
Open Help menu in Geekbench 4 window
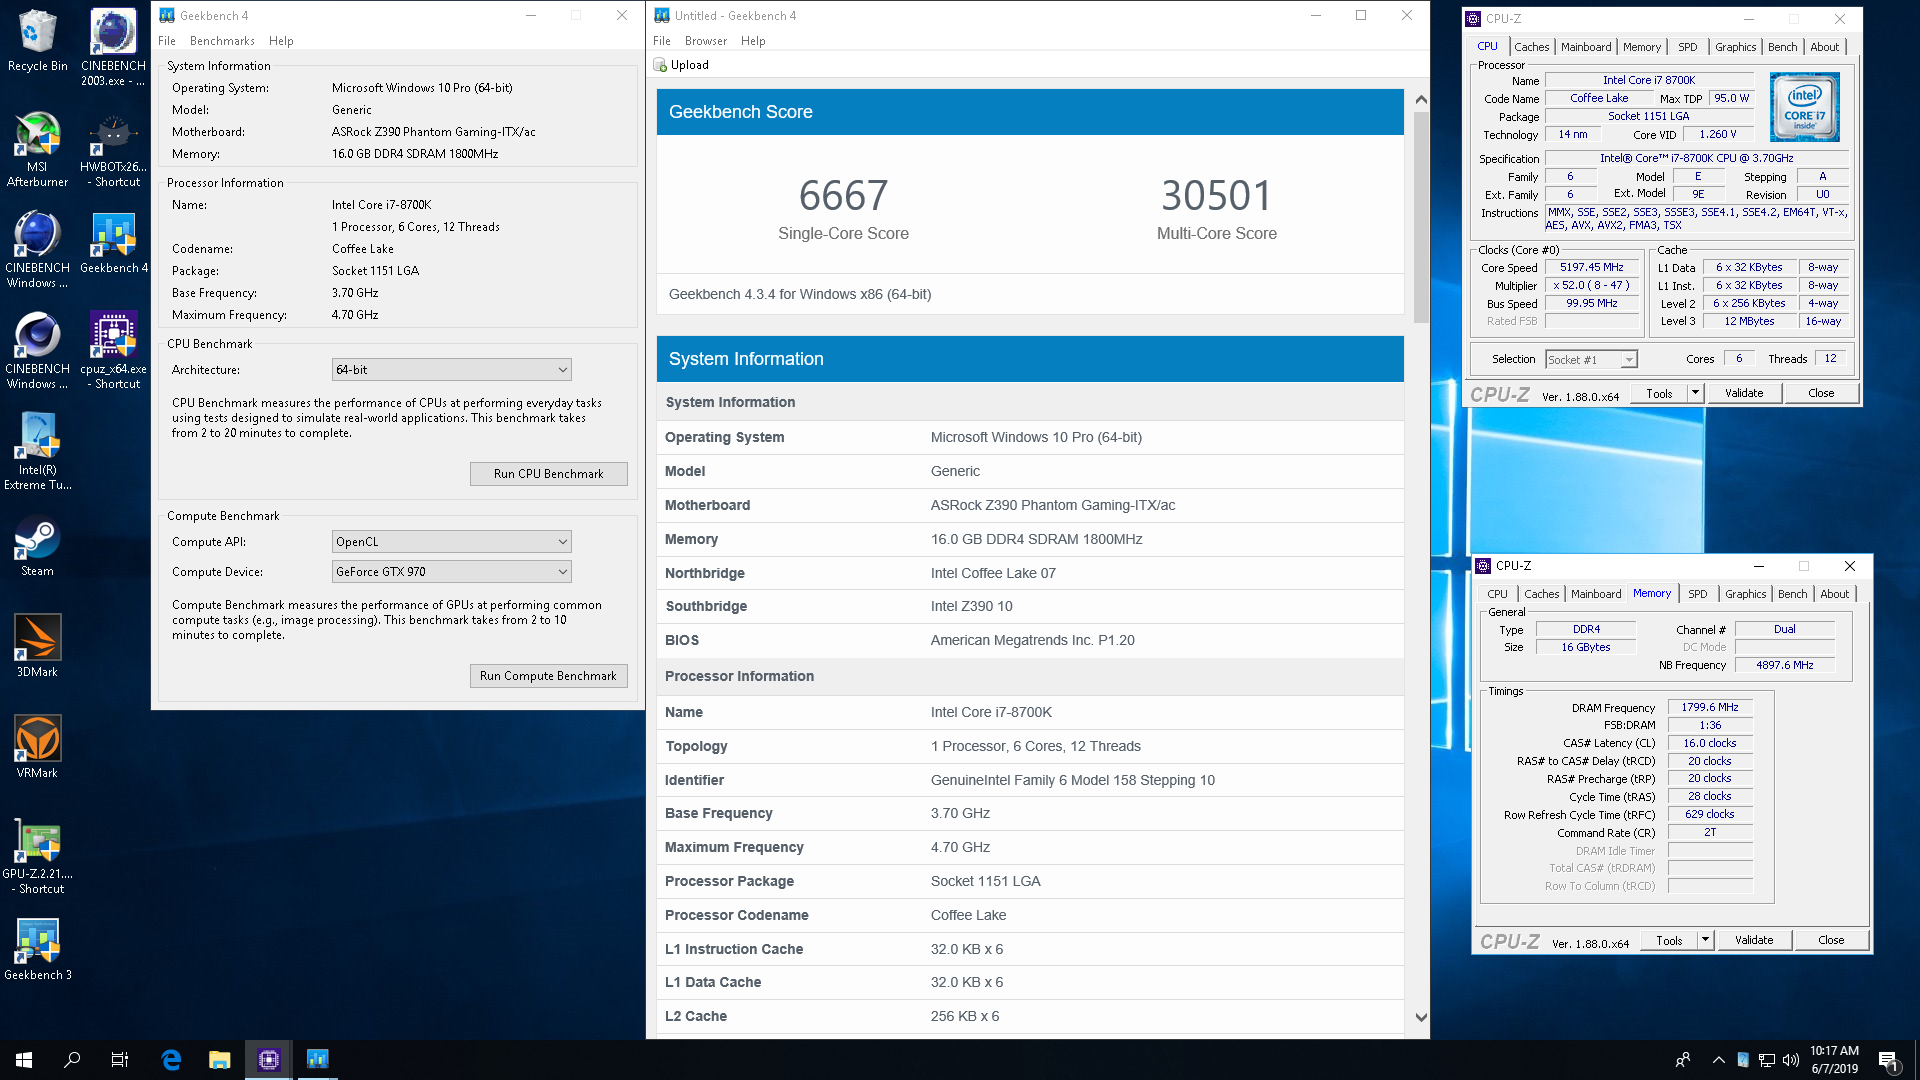click(x=281, y=41)
